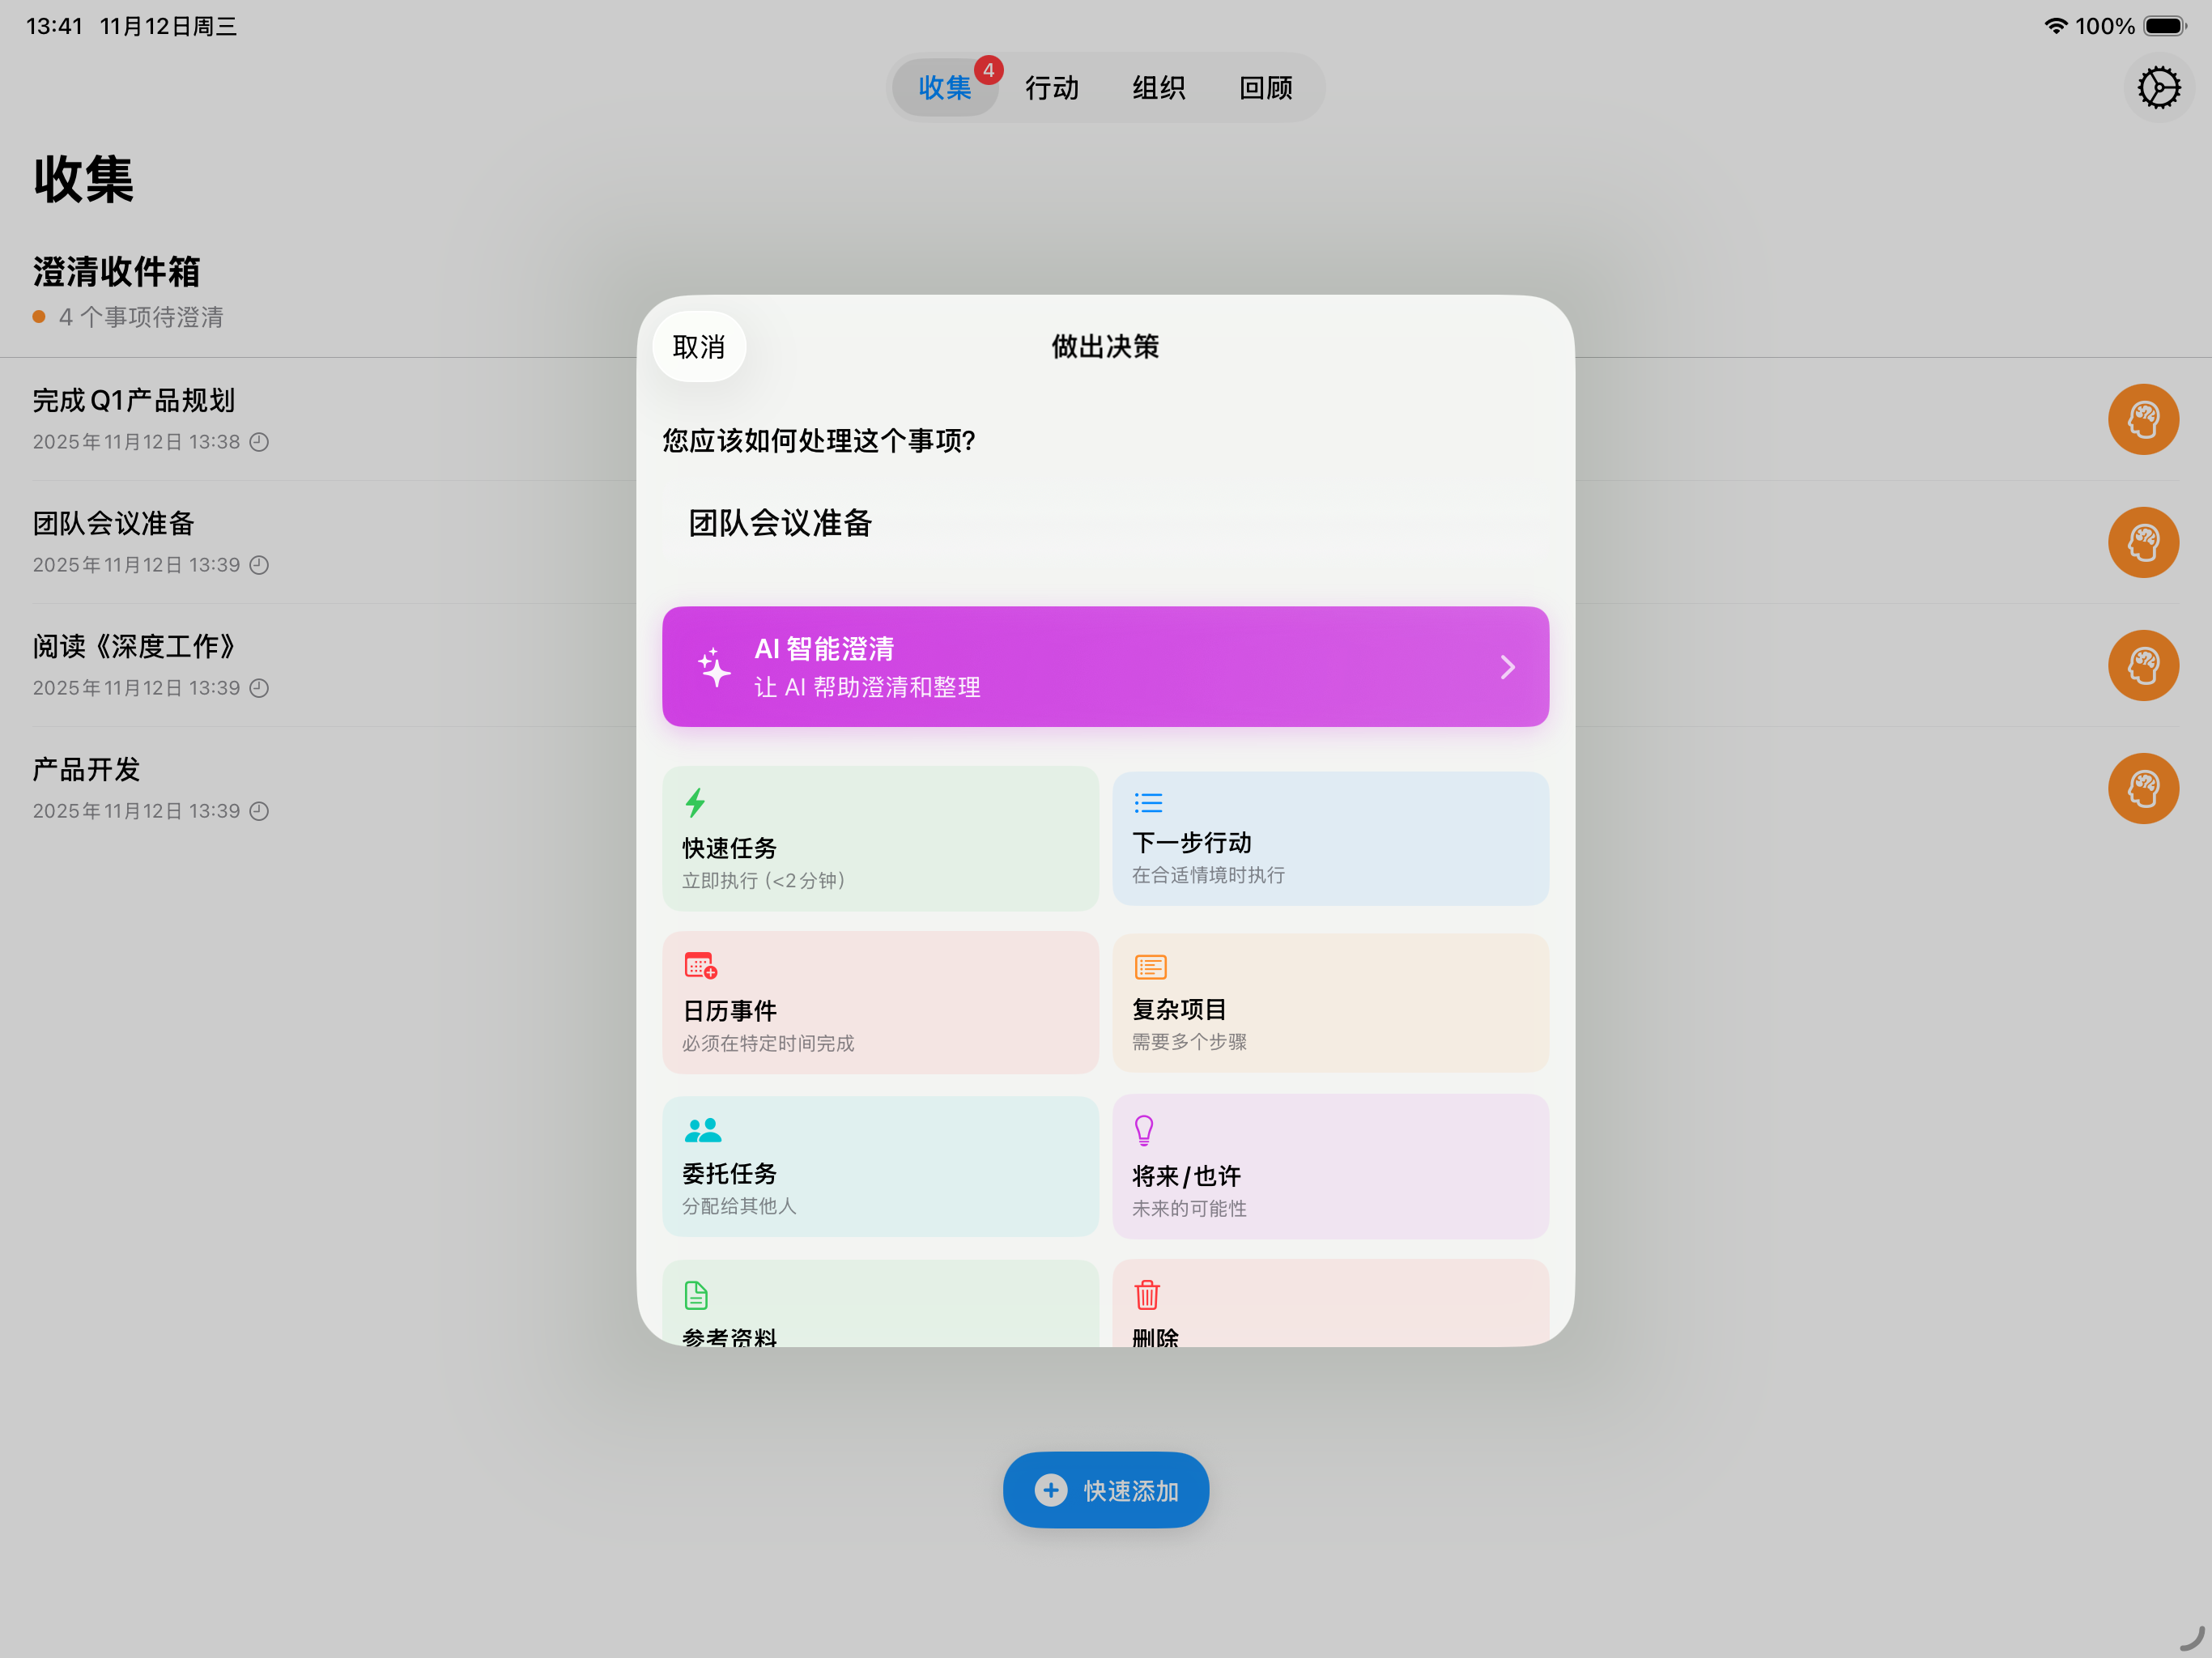Click the 参考资料 document icon
The width and height of the screenshot is (2212, 1658).
(697, 1295)
